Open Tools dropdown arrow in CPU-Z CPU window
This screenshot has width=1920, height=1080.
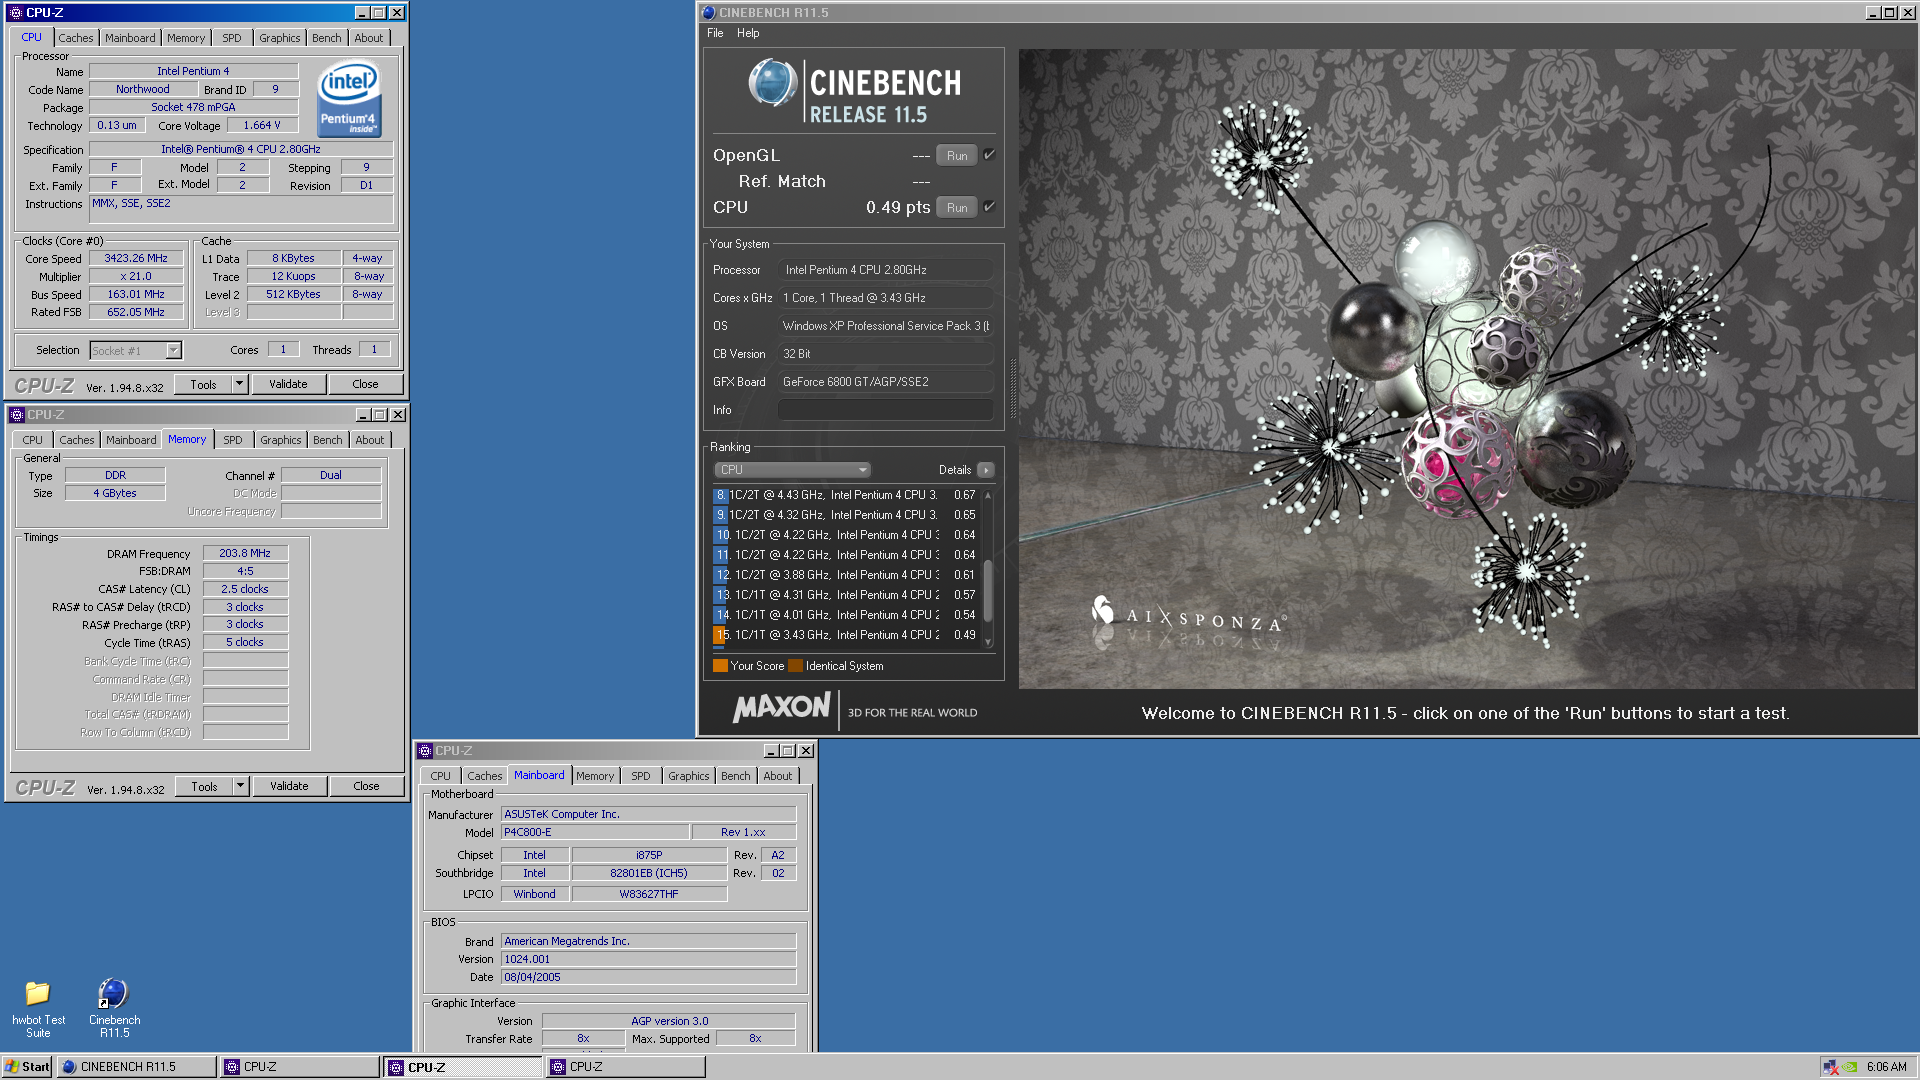239,384
